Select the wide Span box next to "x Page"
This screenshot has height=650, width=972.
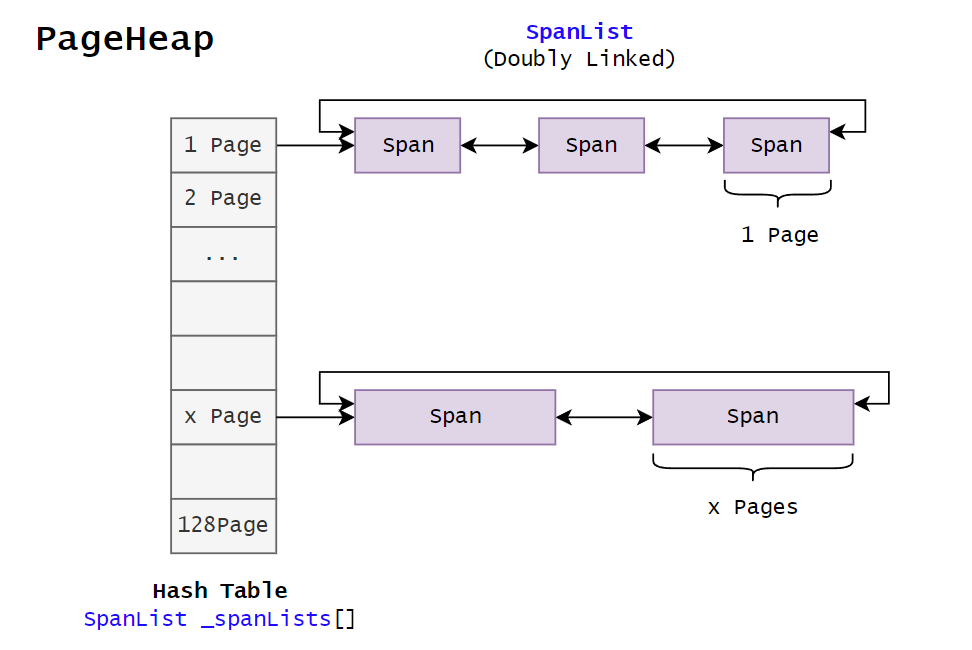pyautogui.click(x=455, y=417)
